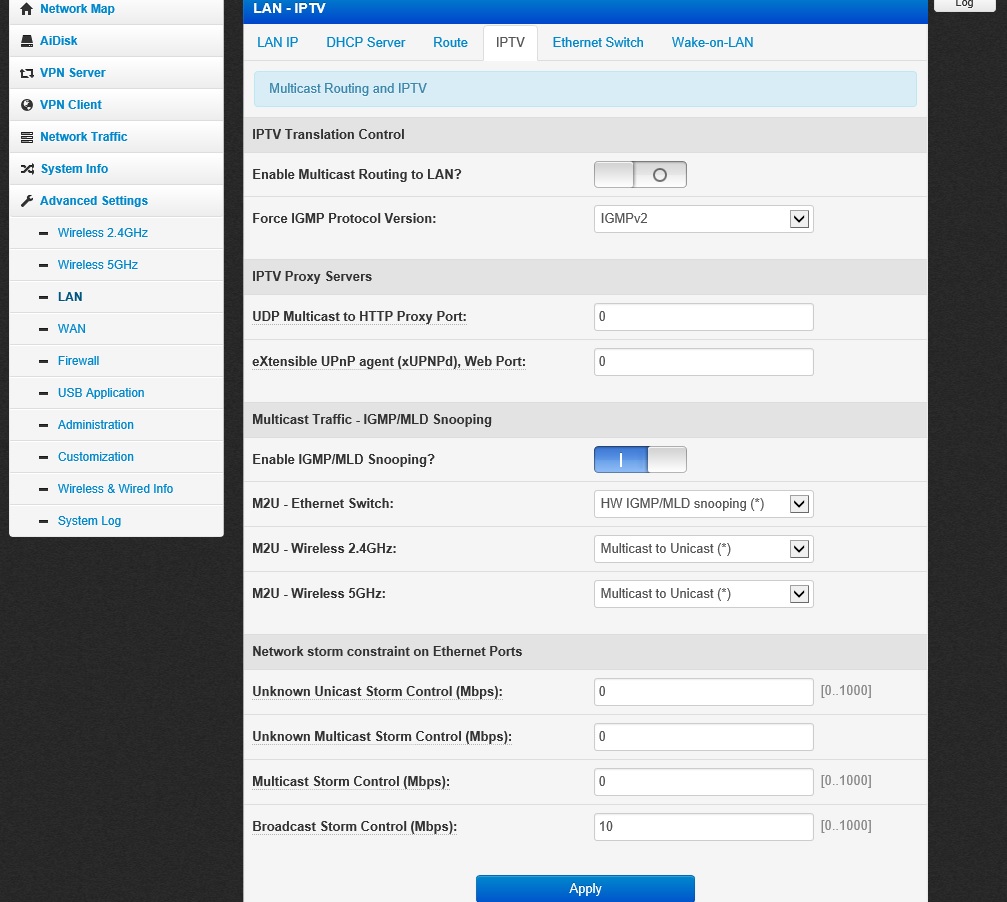Click the Multicast Storm Control (Mbps) label
This screenshot has height=902, width=1007.
coord(351,781)
